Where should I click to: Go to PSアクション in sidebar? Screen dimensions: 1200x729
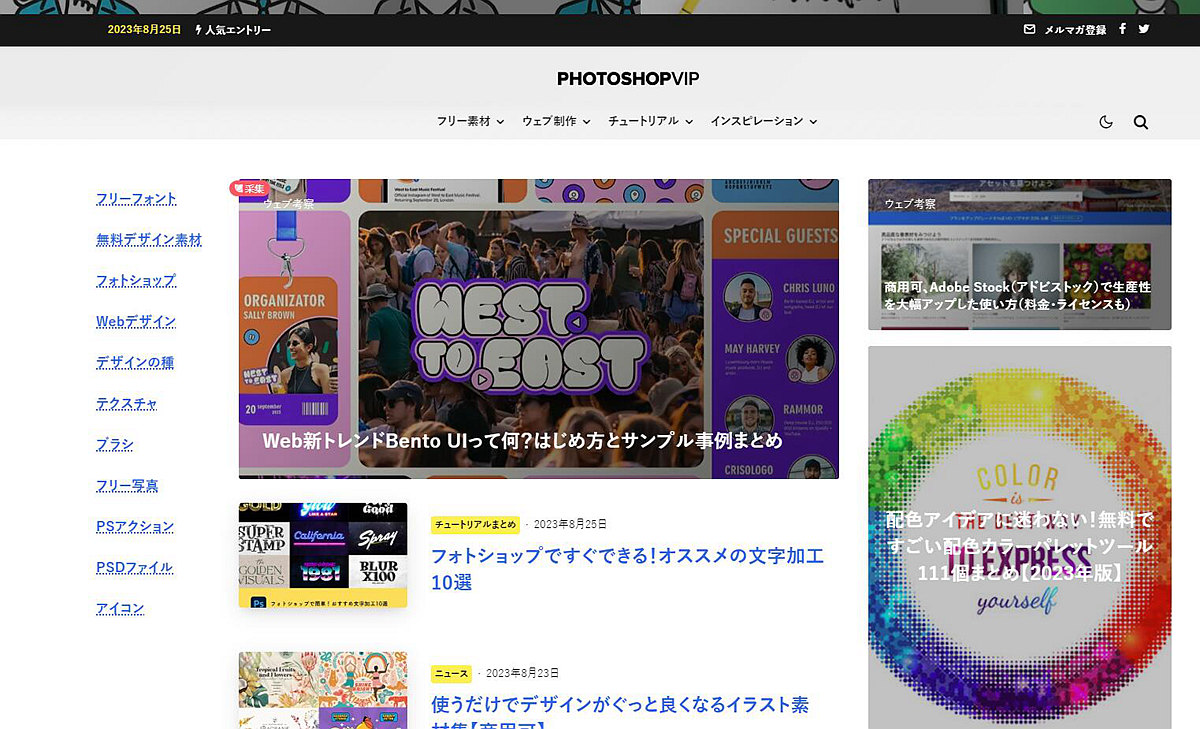pos(135,527)
